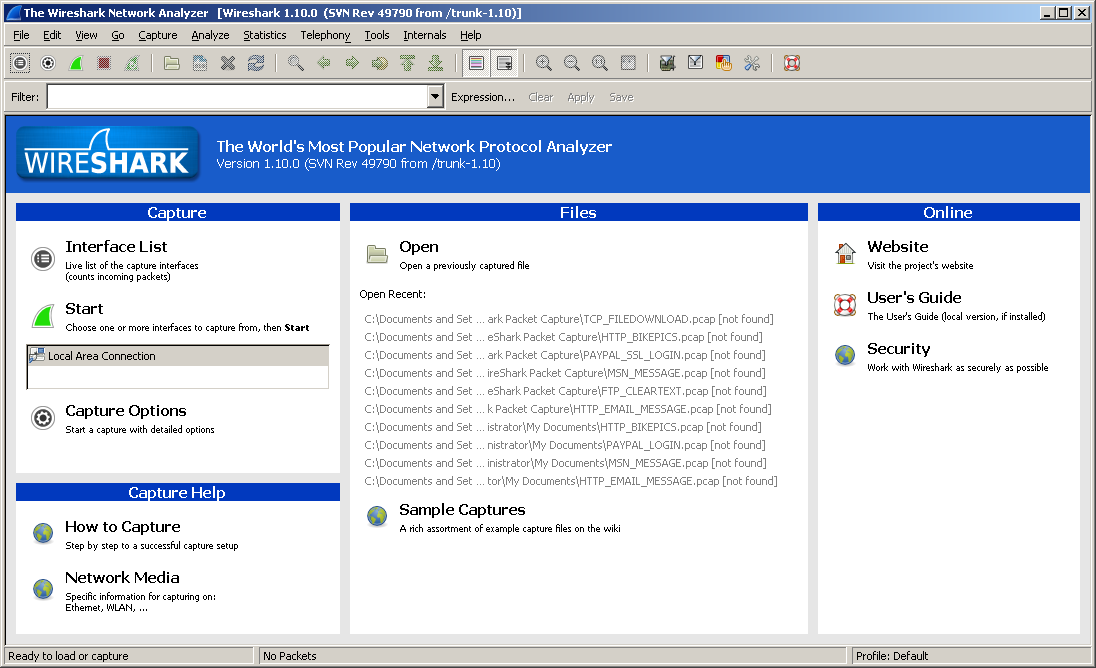Reset zoom to normal size icon

pos(600,64)
